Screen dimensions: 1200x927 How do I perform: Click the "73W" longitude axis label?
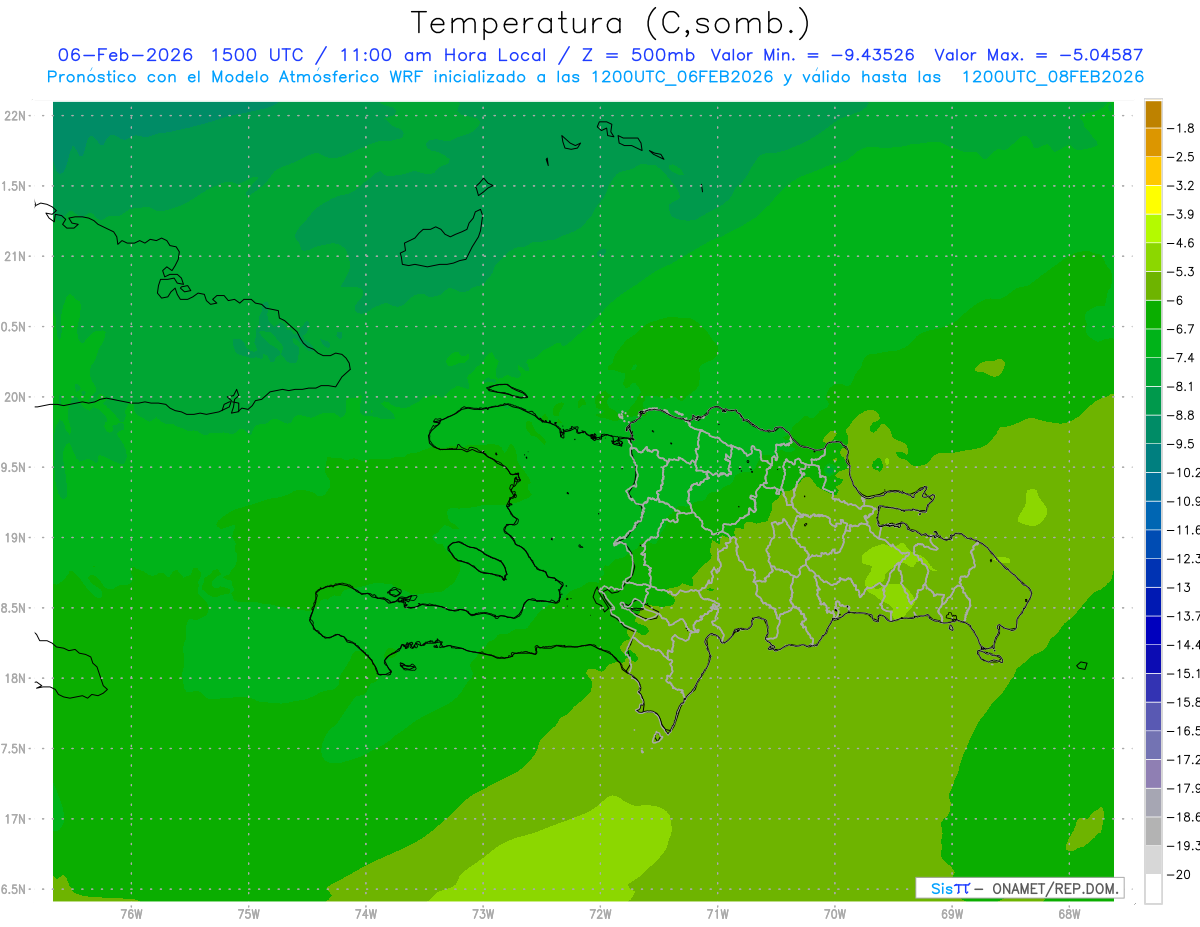tap(483, 913)
